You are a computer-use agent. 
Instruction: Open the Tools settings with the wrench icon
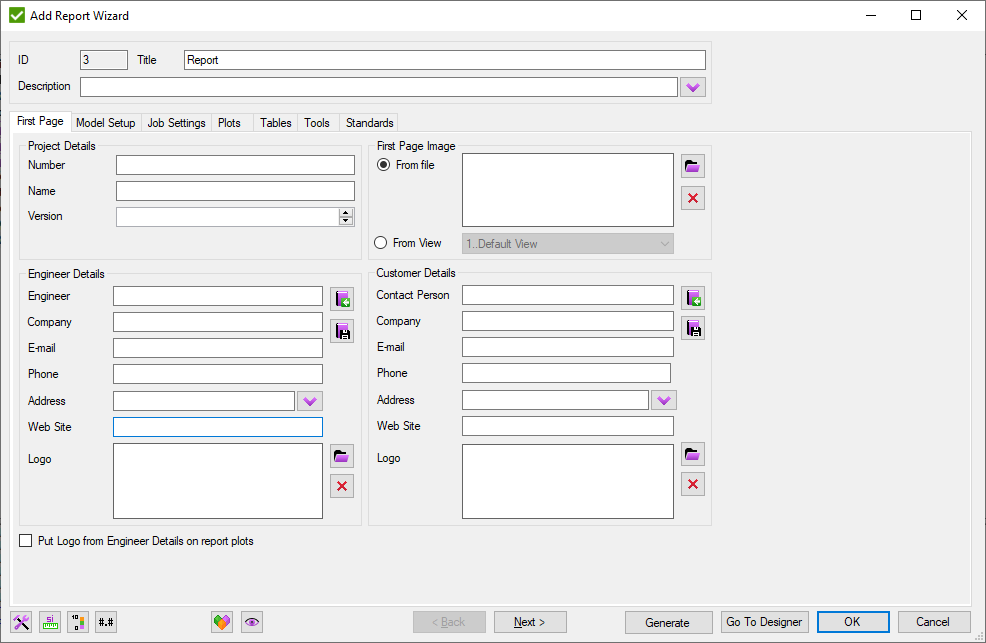[20, 622]
